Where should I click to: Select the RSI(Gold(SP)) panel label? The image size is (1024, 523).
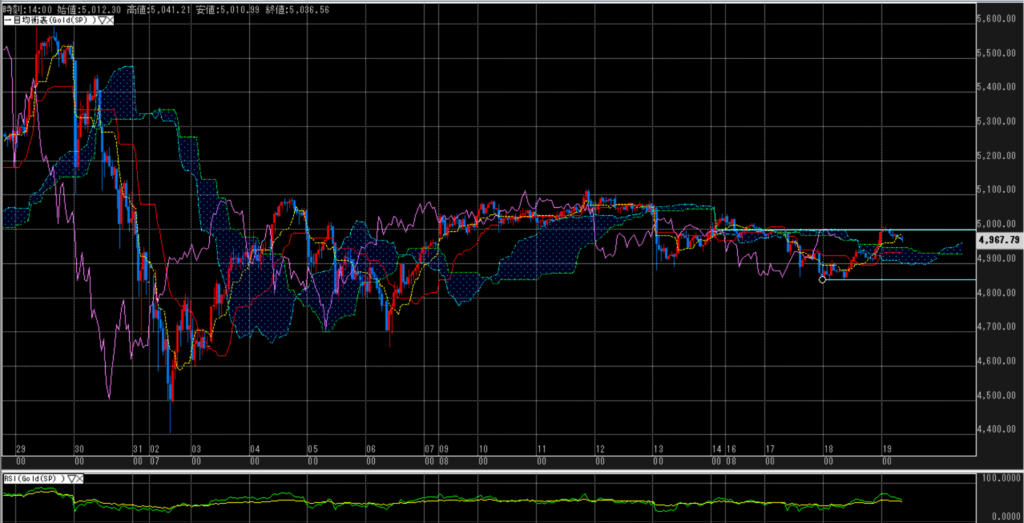pos(32,479)
